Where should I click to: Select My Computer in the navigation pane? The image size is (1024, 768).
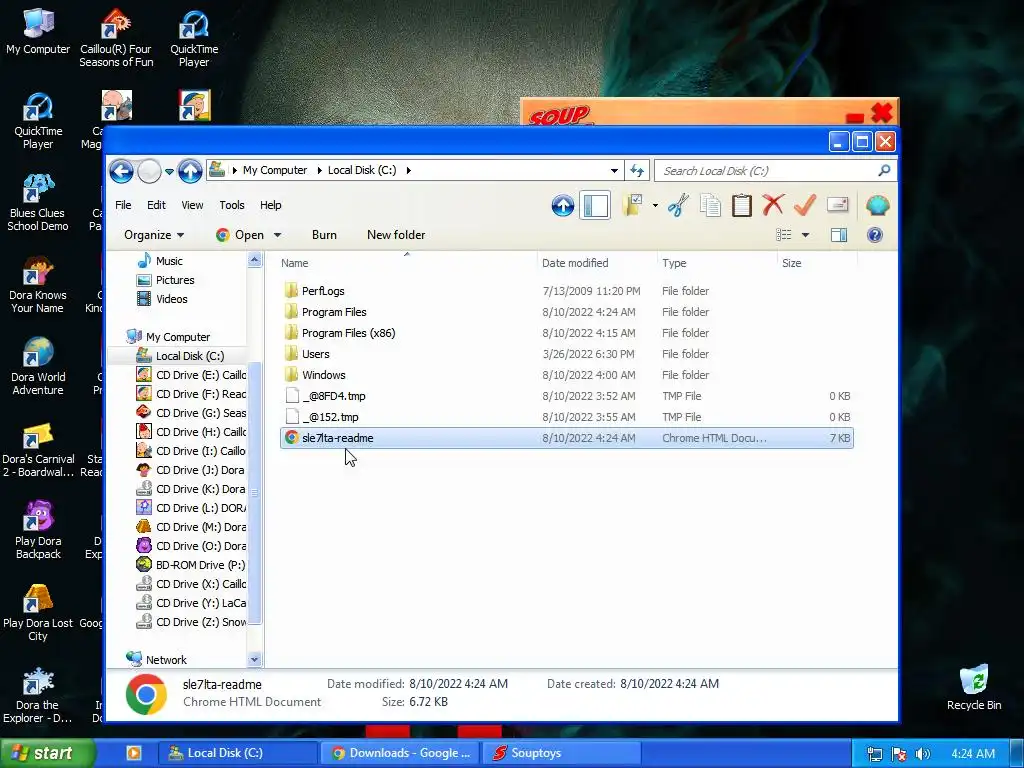(168, 337)
